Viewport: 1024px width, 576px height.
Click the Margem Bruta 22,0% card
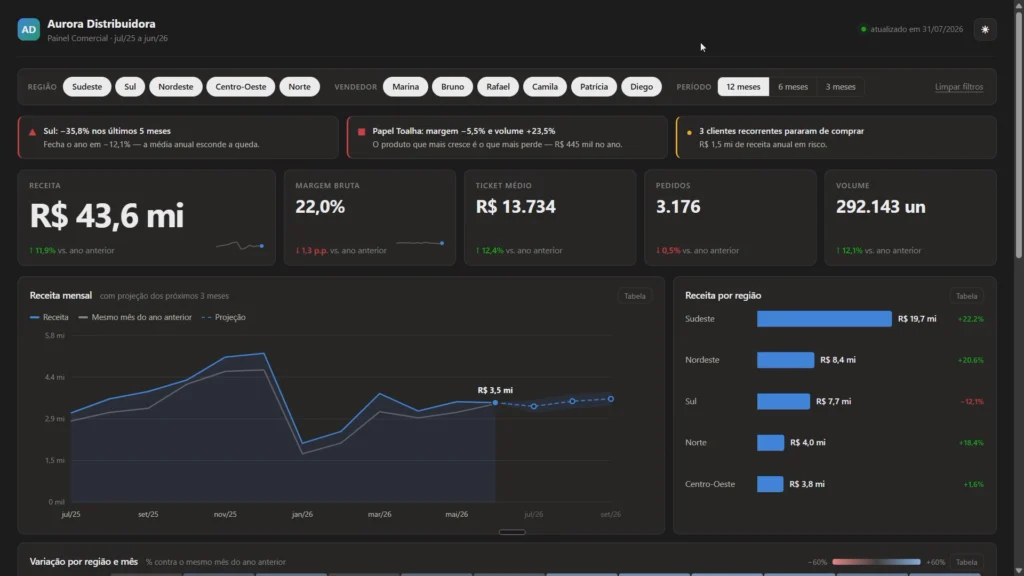point(370,217)
